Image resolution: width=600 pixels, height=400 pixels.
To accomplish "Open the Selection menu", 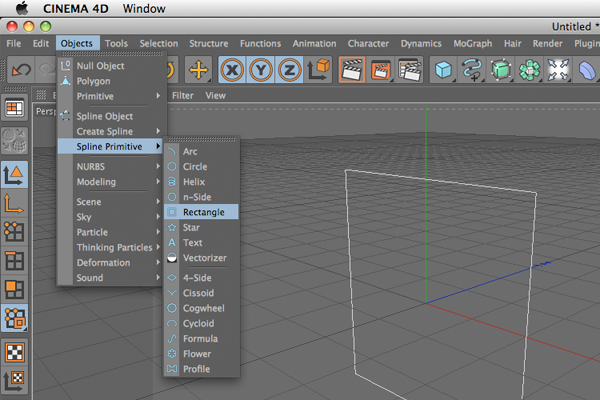I will pos(159,43).
